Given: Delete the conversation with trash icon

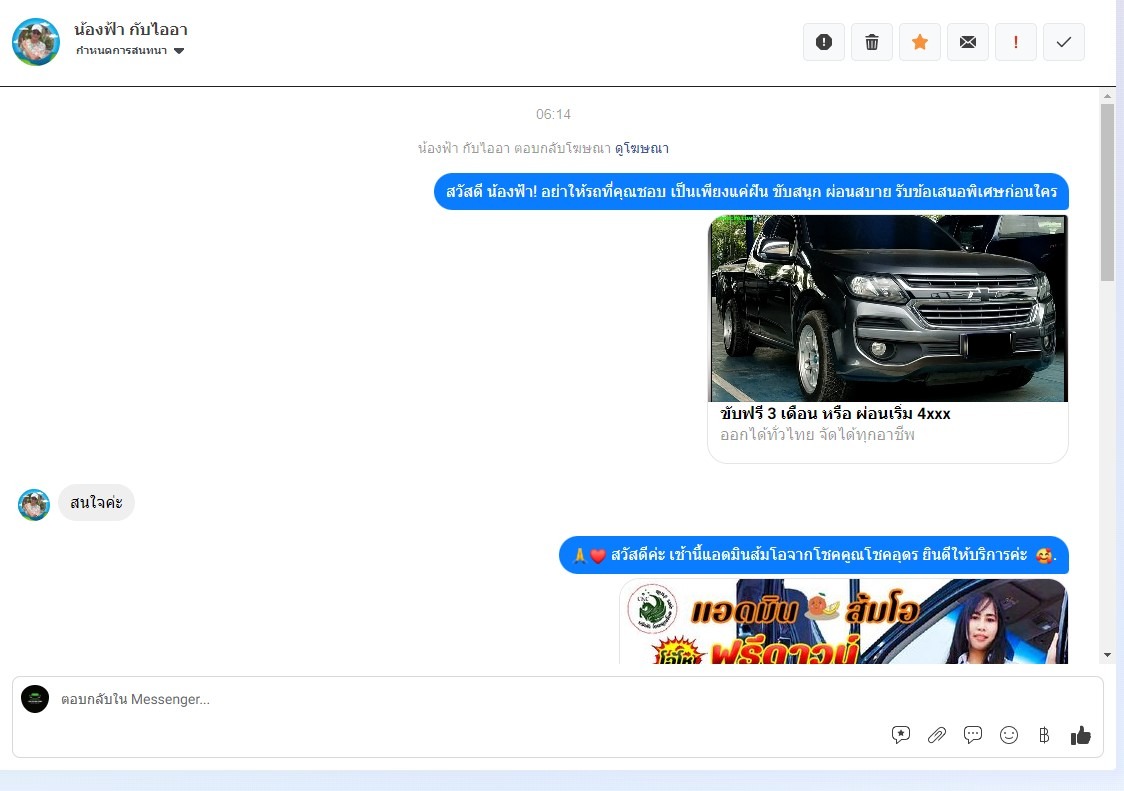Looking at the screenshot, I should 872,42.
